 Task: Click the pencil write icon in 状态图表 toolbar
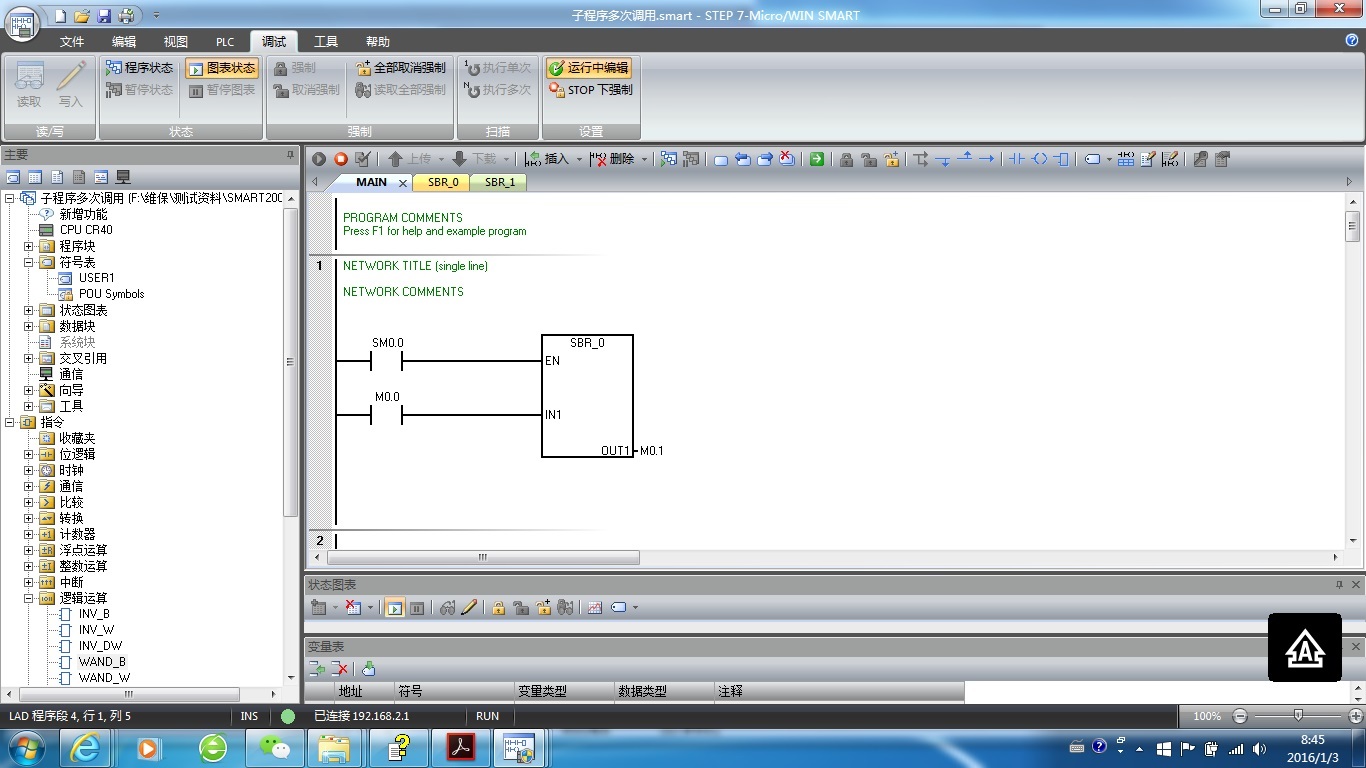pyautogui.click(x=469, y=607)
